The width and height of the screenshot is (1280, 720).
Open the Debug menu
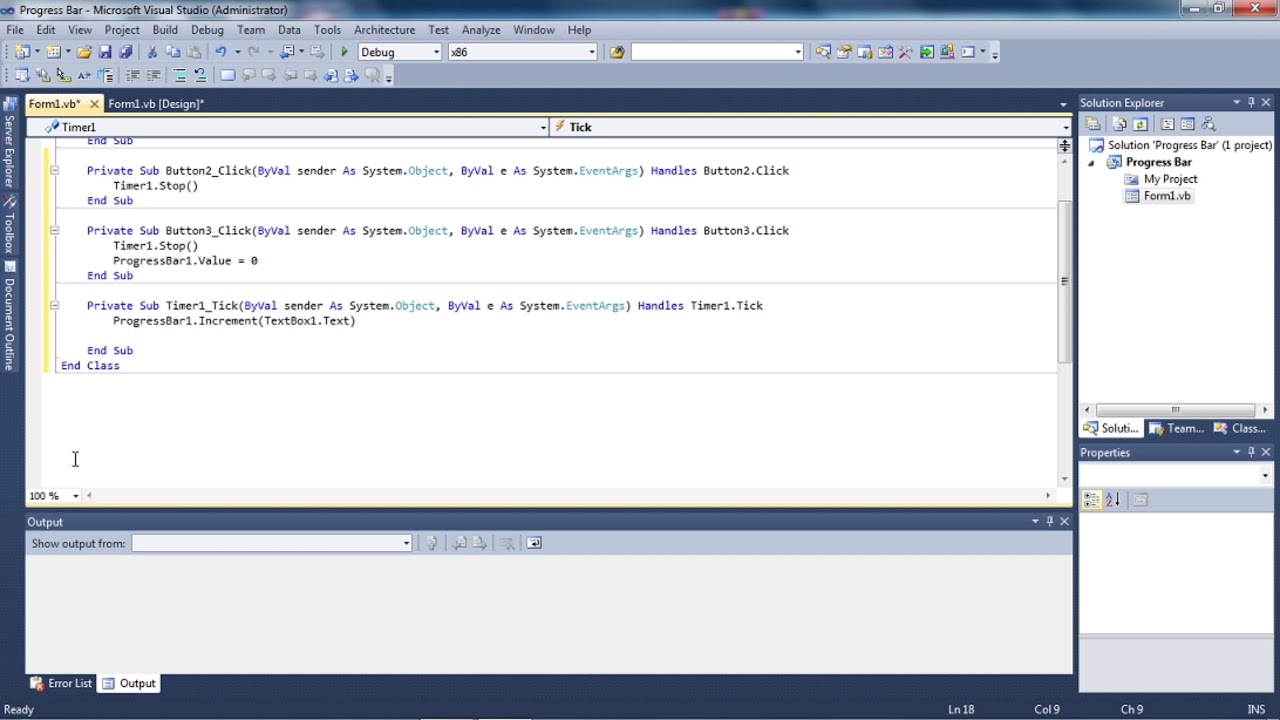click(207, 30)
